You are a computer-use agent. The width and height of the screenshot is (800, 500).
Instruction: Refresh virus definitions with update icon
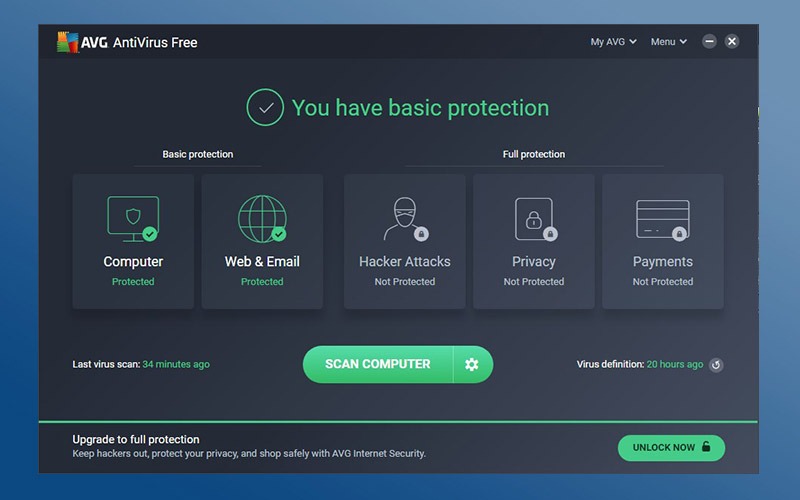[716, 365]
